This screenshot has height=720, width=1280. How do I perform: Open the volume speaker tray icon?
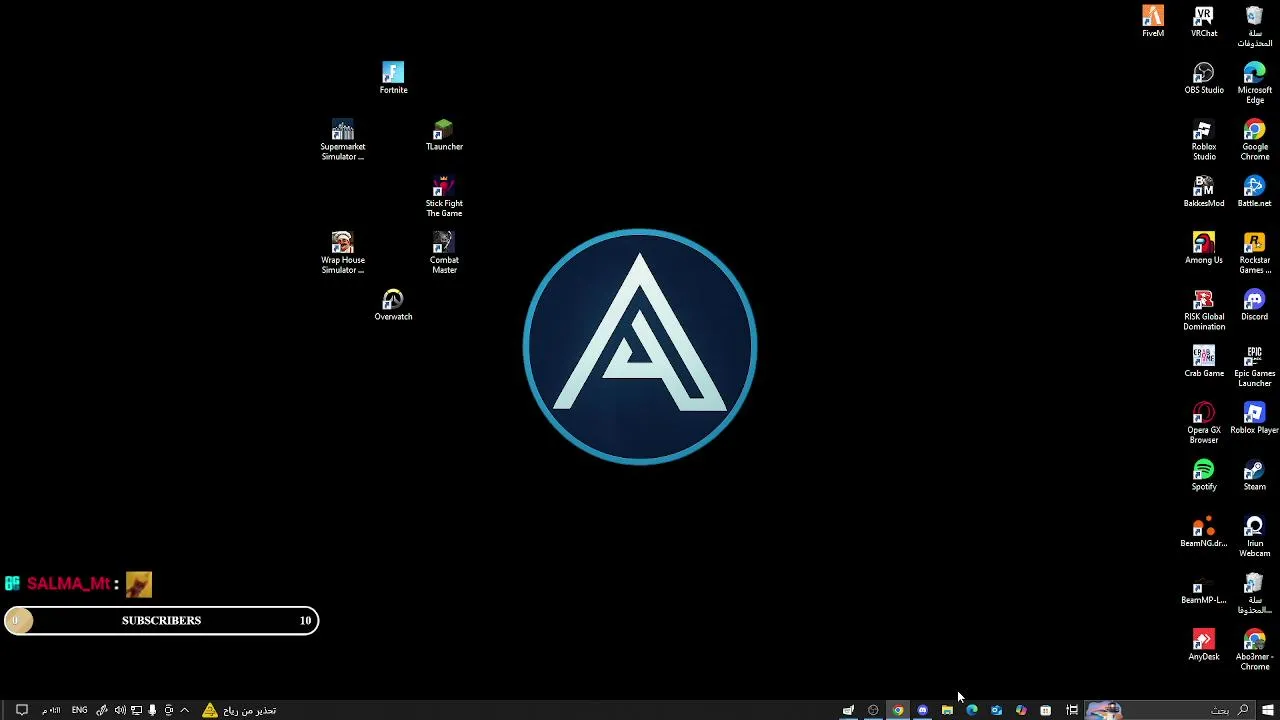120,710
